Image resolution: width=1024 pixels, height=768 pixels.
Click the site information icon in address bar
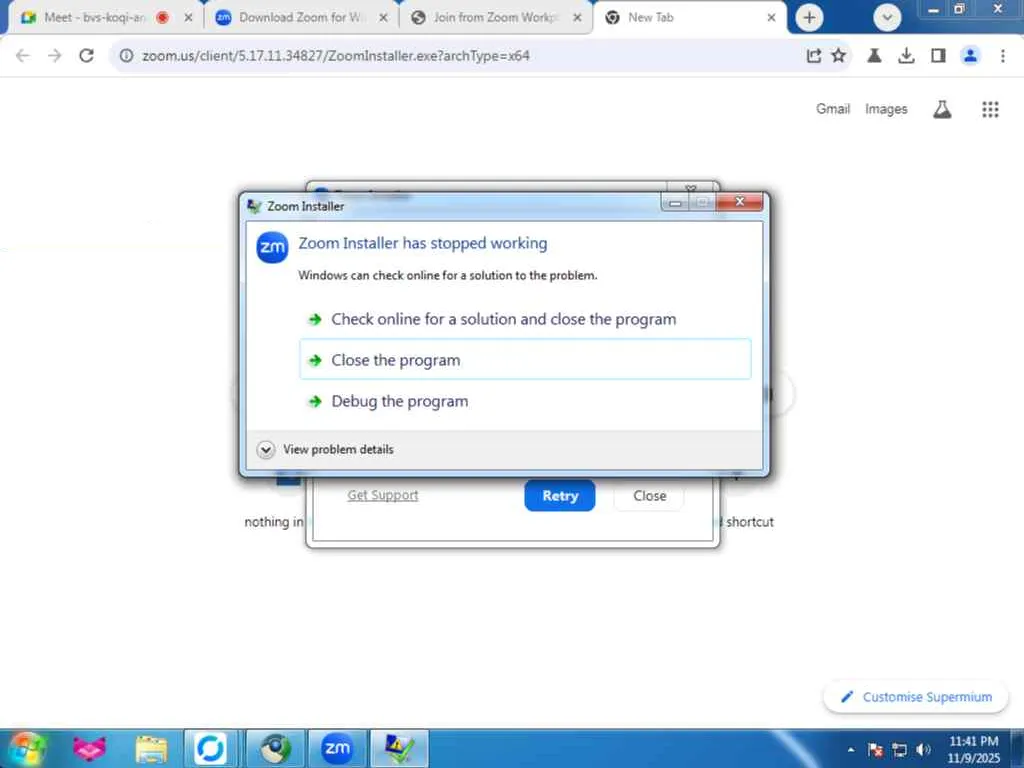(126, 56)
